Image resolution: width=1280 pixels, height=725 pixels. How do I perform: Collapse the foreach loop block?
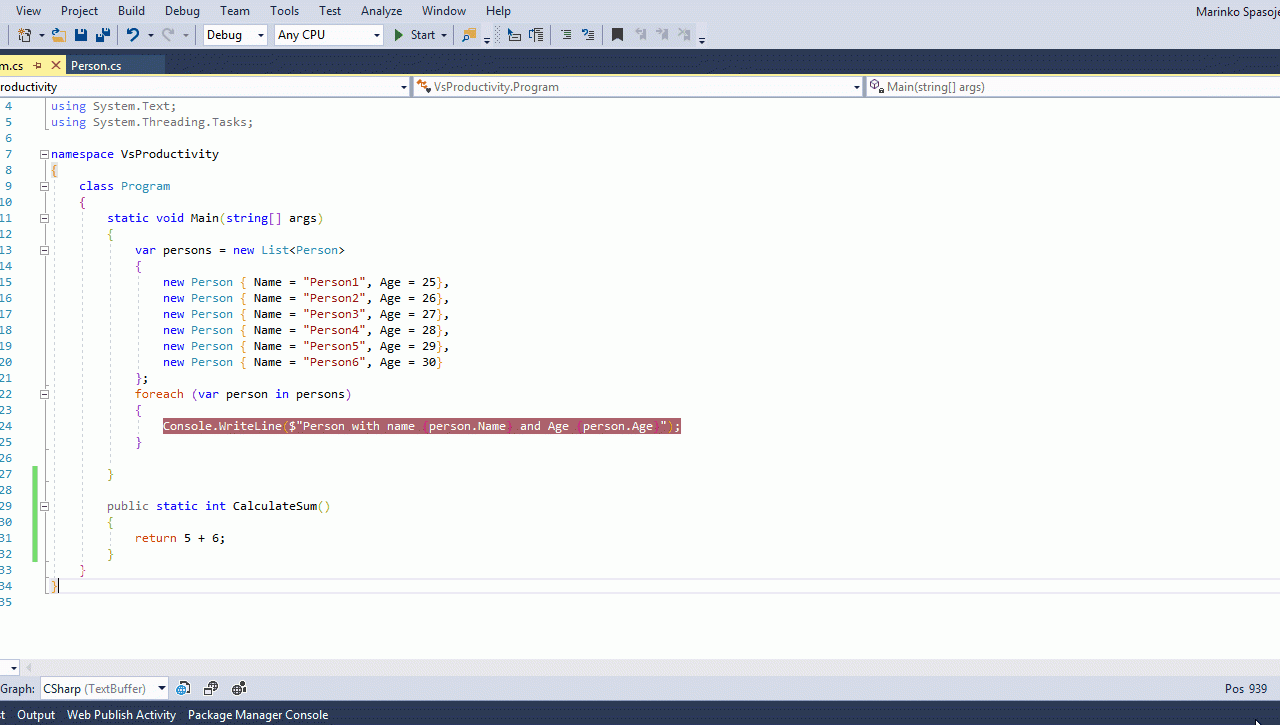click(44, 394)
